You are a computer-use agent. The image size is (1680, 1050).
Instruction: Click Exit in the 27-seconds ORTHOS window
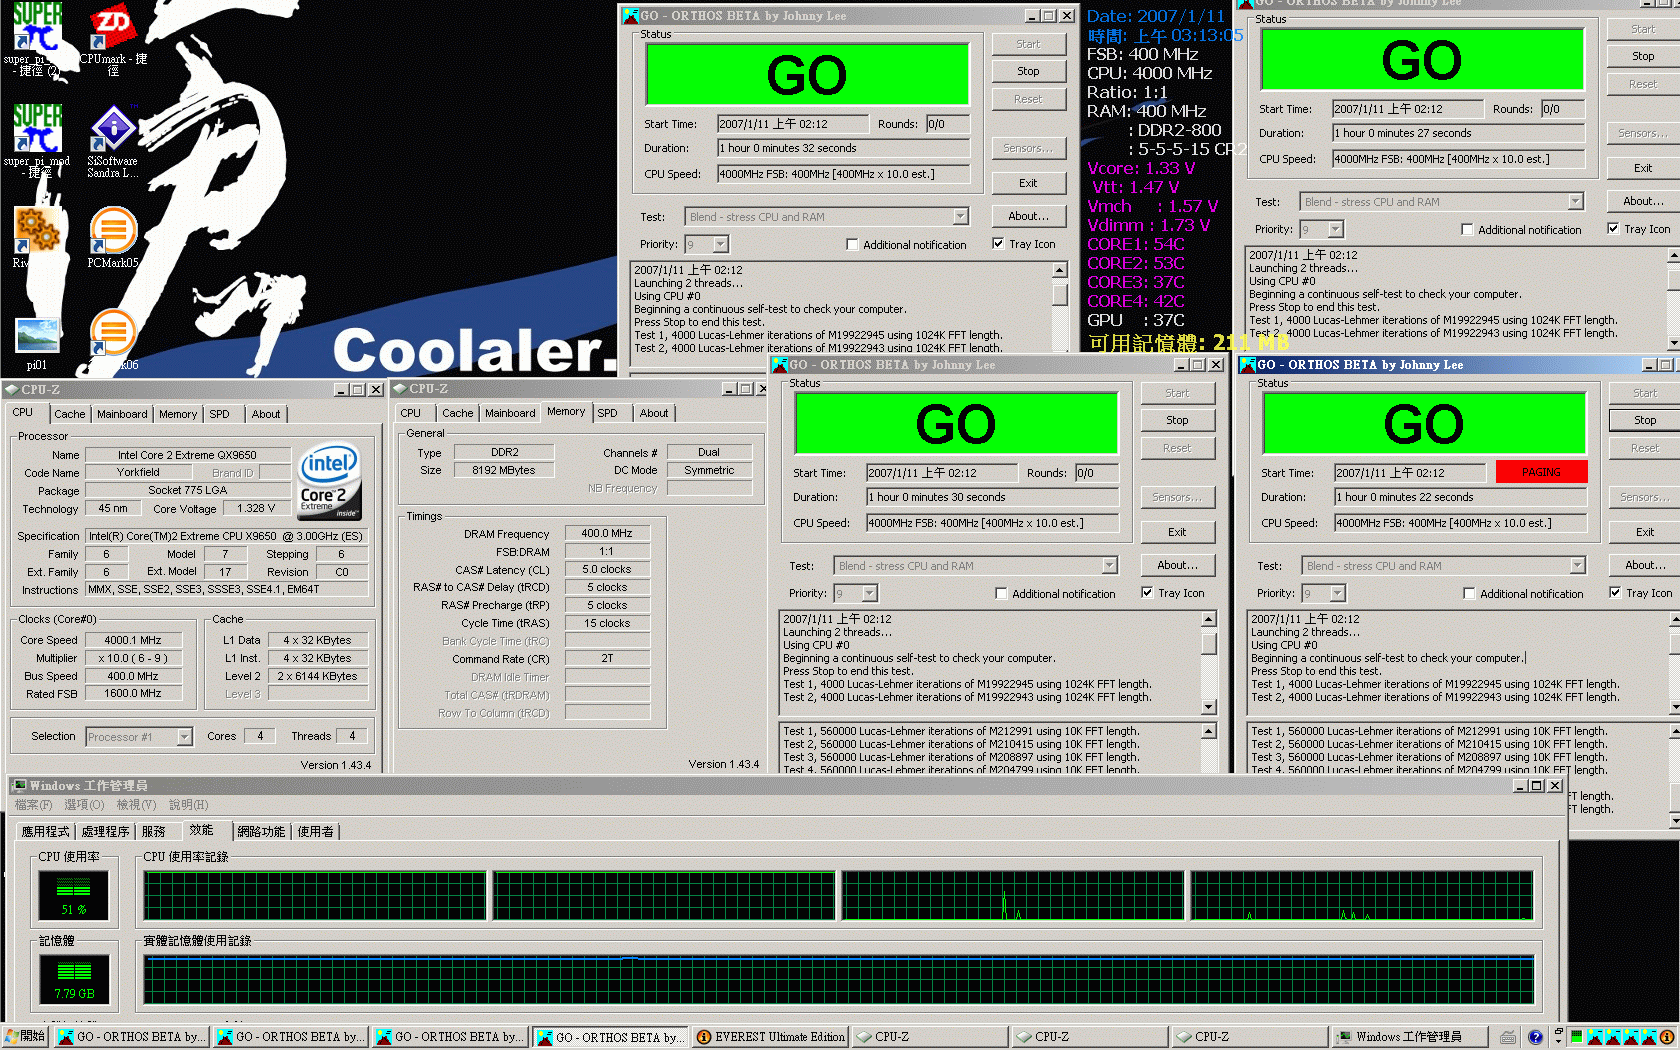pyautogui.click(x=1643, y=168)
